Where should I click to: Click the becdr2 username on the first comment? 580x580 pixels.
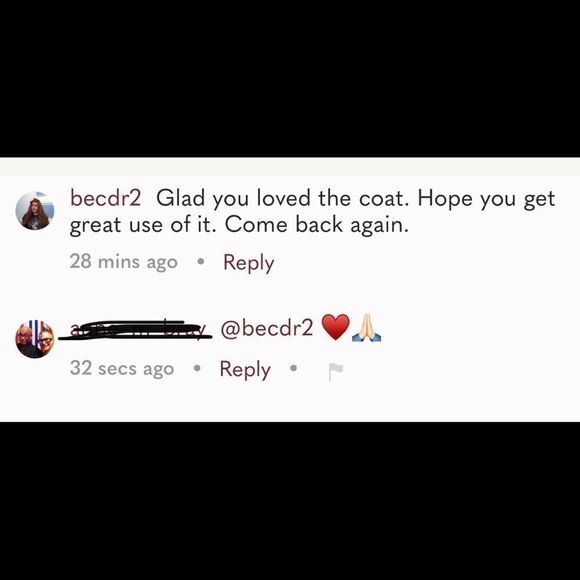tap(105, 198)
